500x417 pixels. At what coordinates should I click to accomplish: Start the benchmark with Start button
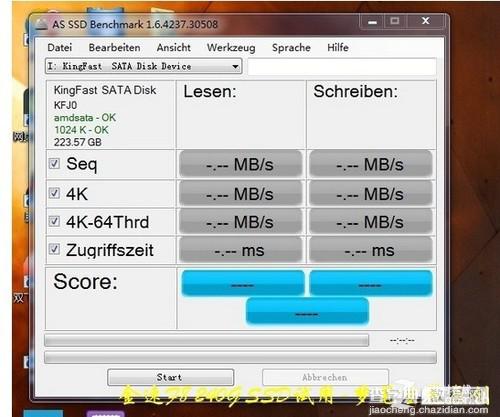170,377
